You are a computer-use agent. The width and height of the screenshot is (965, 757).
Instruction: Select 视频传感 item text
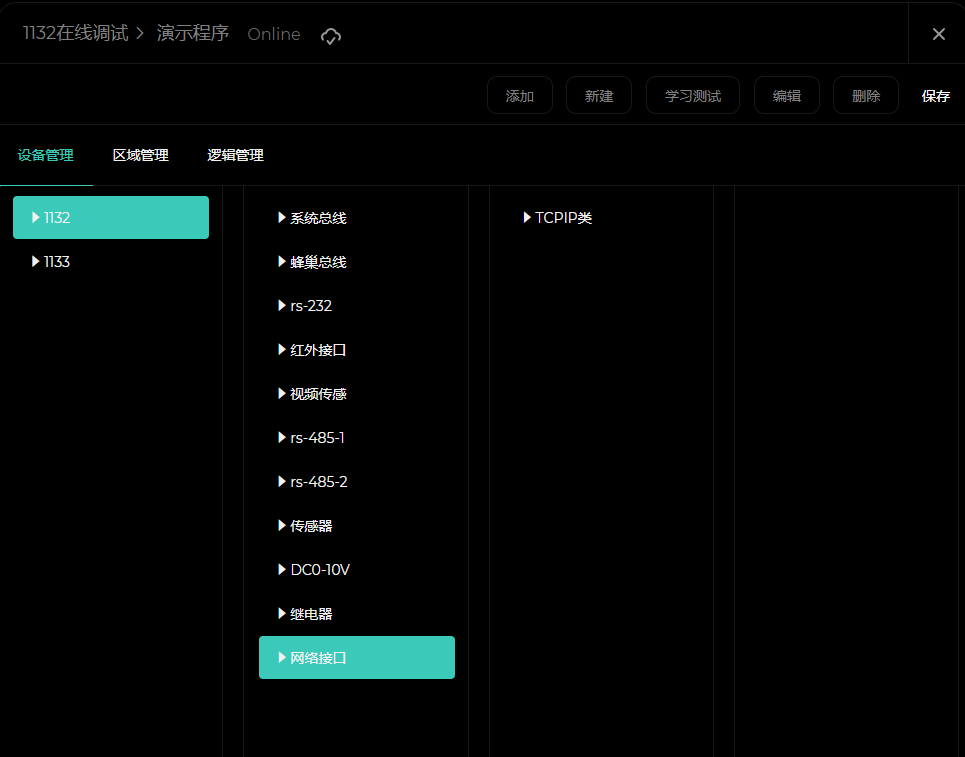[318, 394]
